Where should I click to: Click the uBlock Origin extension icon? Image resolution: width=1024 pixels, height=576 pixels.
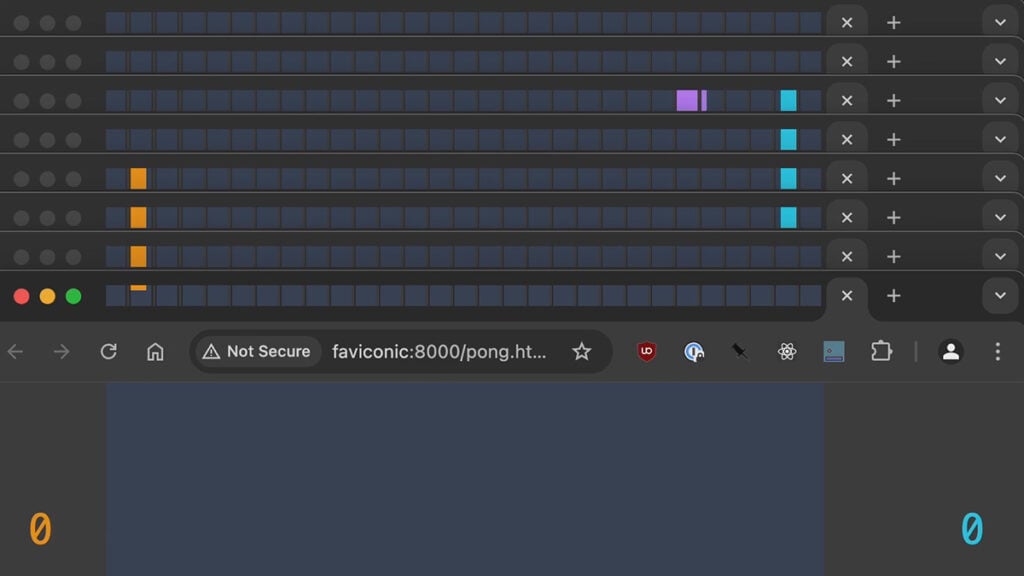click(646, 351)
